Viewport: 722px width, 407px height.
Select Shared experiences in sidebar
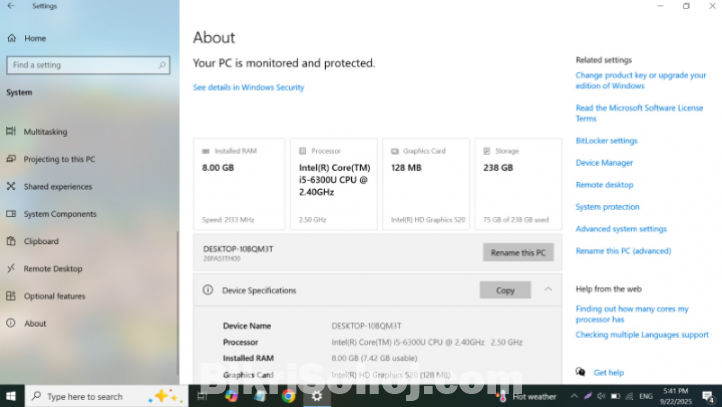click(x=57, y=186)
